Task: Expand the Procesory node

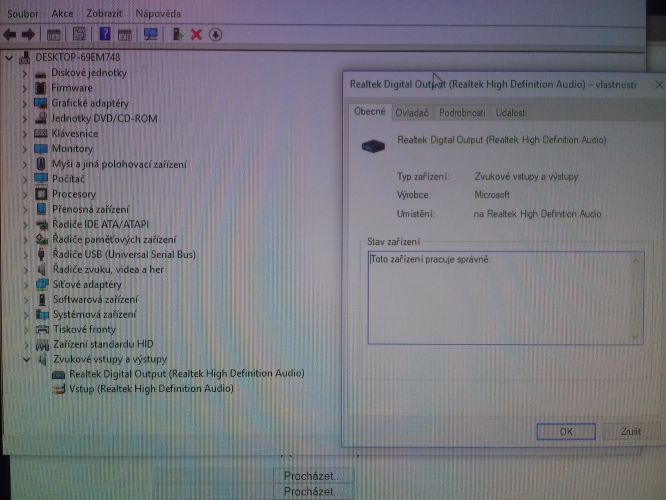Action: click(25, 195)
